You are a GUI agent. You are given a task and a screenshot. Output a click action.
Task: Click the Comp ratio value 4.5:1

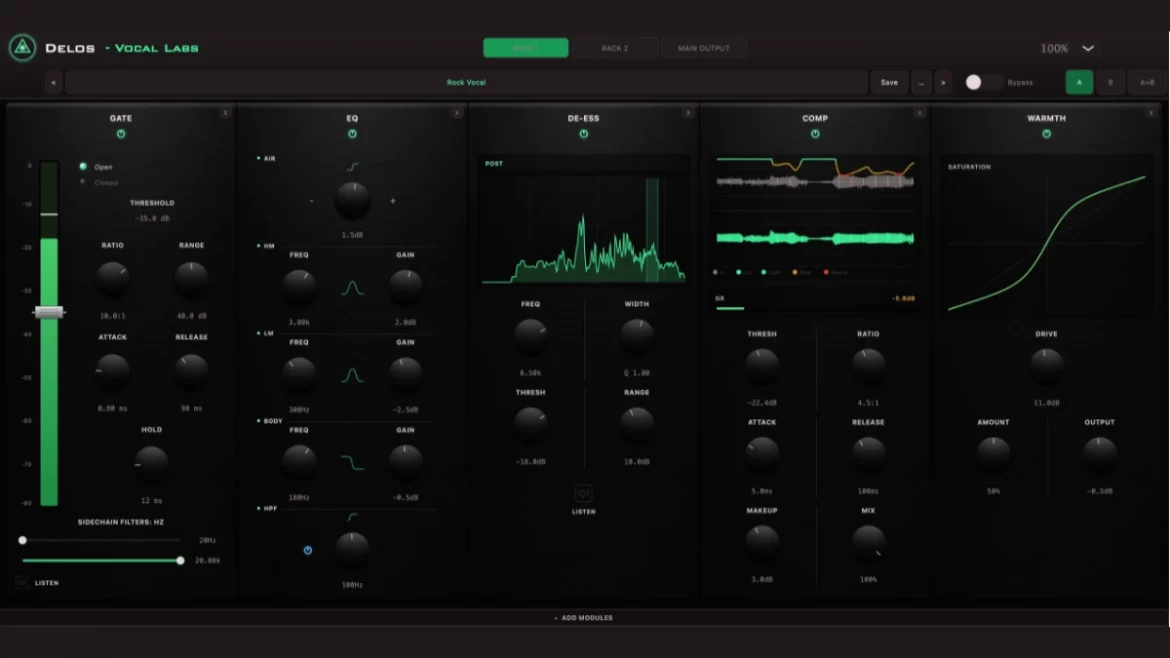(x=868, y=403)
